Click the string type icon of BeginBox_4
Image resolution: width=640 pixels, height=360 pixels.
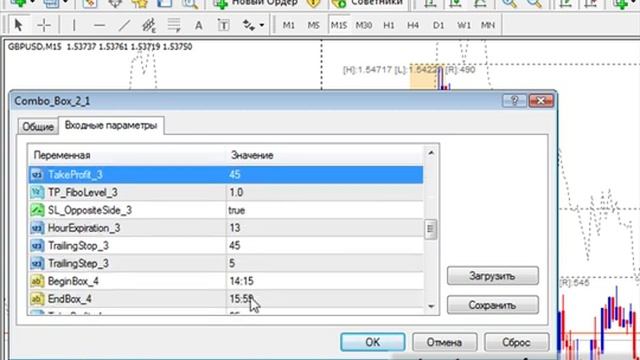tap(37, 281)
